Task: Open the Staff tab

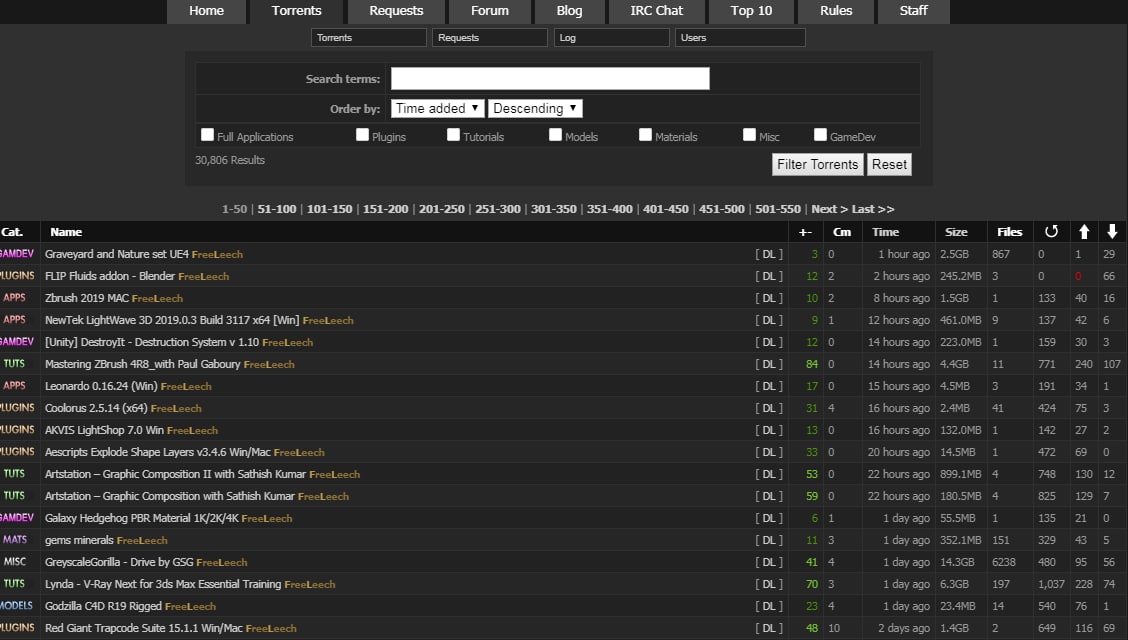Action: coord(914,11)
